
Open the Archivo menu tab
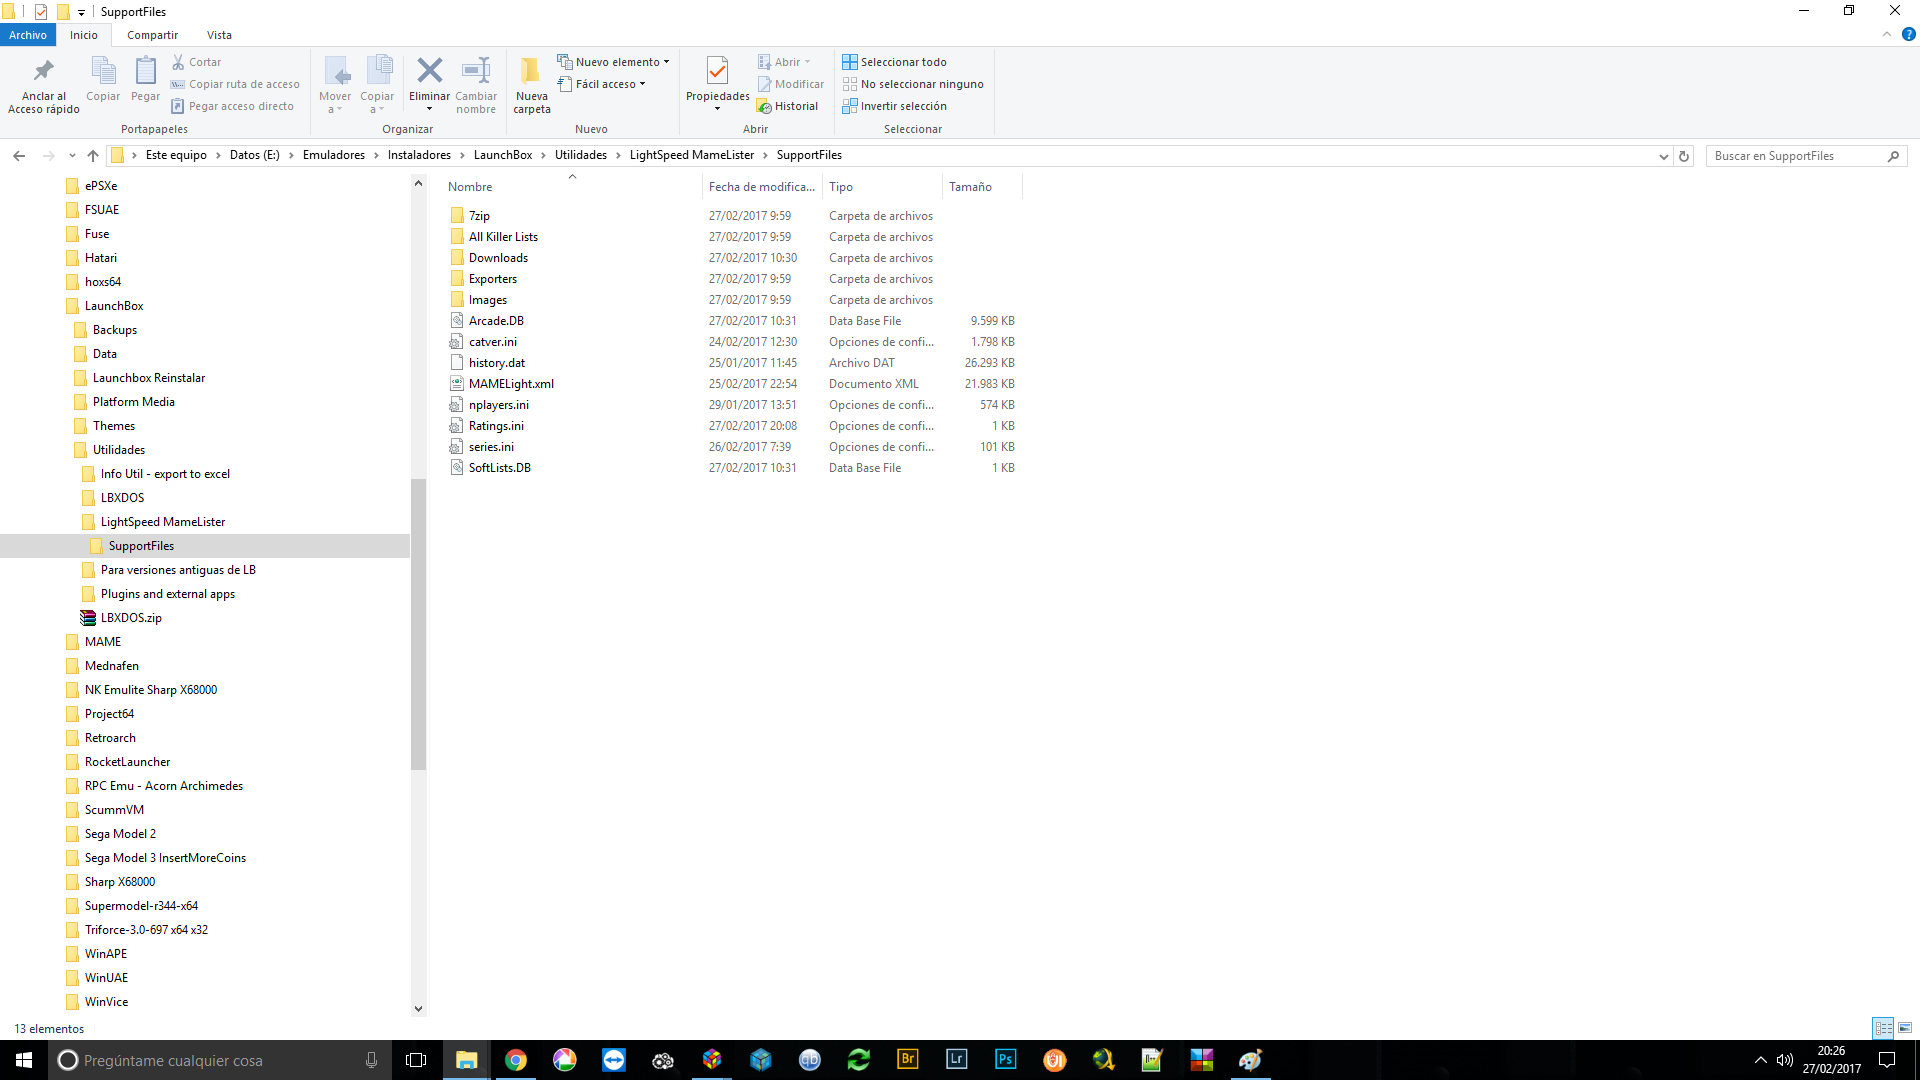[x=28, y=35]
